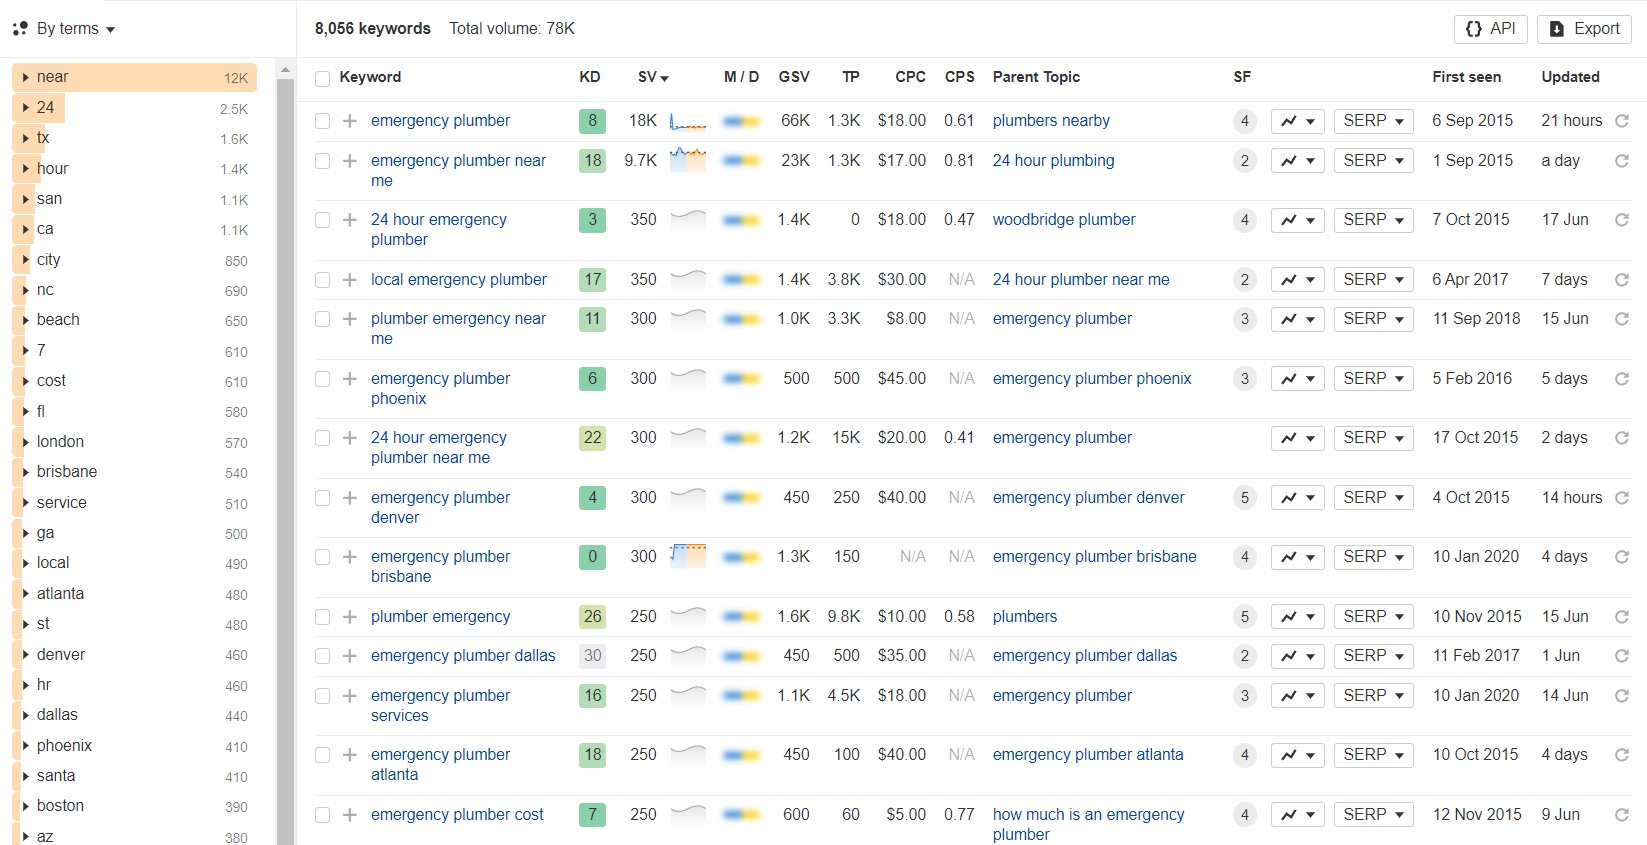Click the SERP features badge for plumber emergency
Viewport: 1647px width, 845px height.
click(x=1244, y=617)
